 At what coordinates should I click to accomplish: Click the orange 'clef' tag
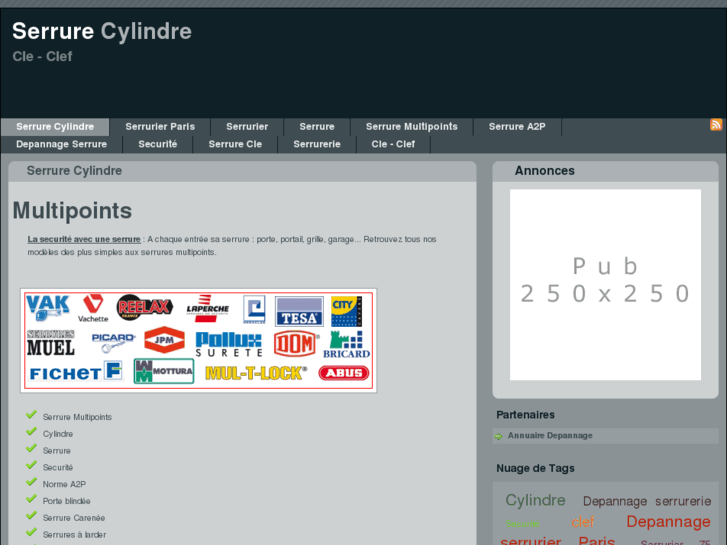(x=582, y=522)
